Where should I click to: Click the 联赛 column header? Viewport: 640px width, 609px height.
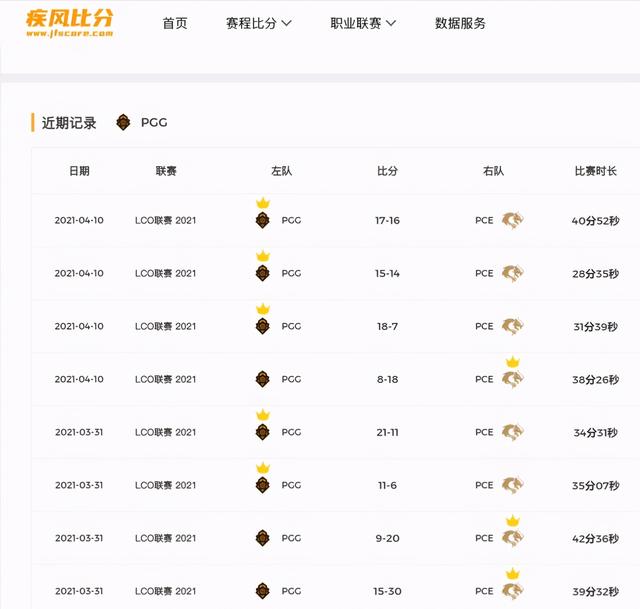166,171
